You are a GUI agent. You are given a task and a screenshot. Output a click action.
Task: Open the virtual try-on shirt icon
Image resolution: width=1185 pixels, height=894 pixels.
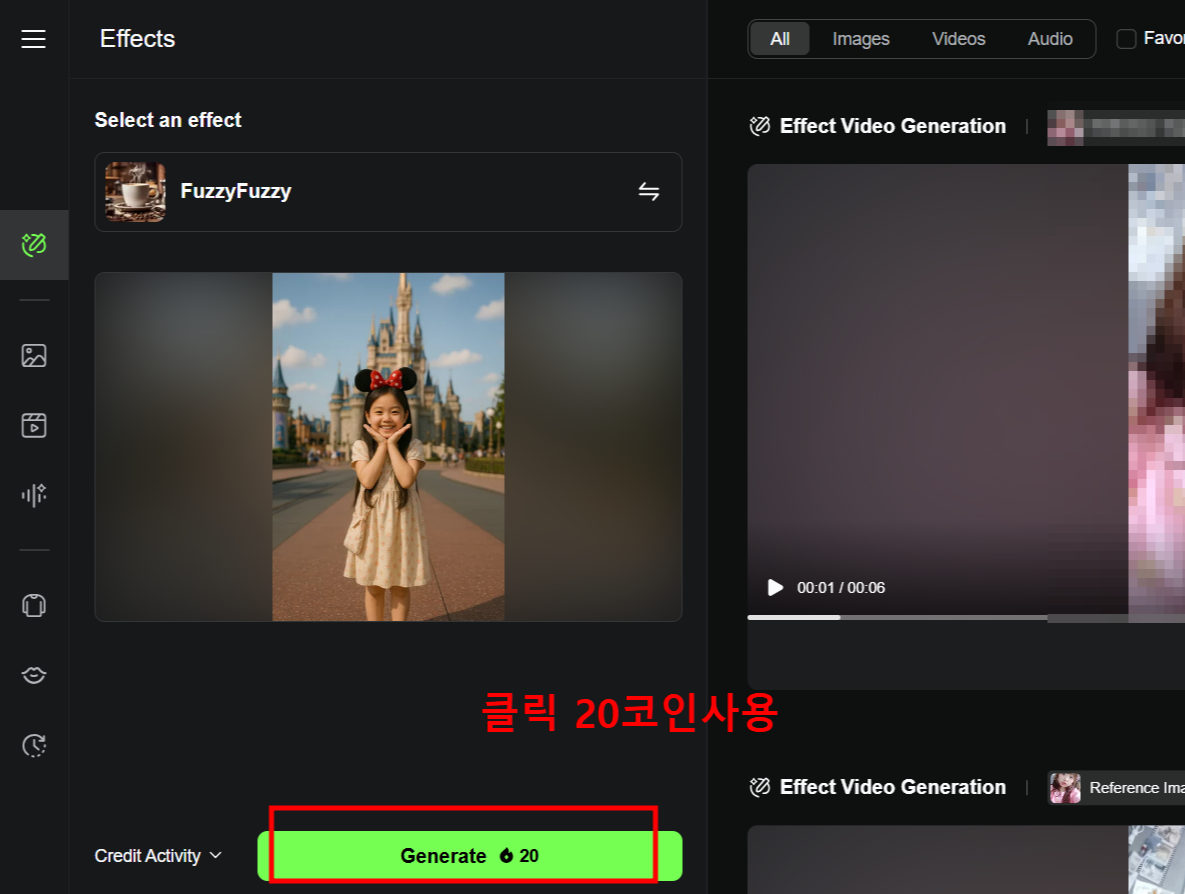pyautogui.click(x=34, y=605)
